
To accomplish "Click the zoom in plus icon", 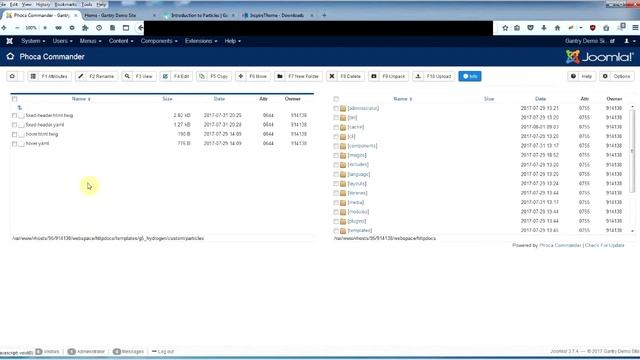I will pos(45,28).
